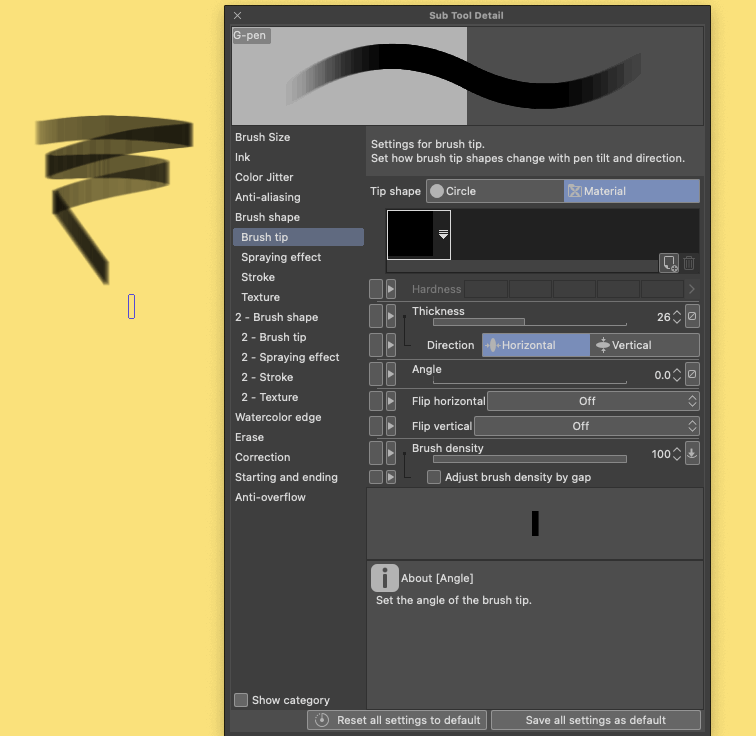Open Angle dynamics settings icon
Viewport: 756px width, 736px height.
pos(692,374)
